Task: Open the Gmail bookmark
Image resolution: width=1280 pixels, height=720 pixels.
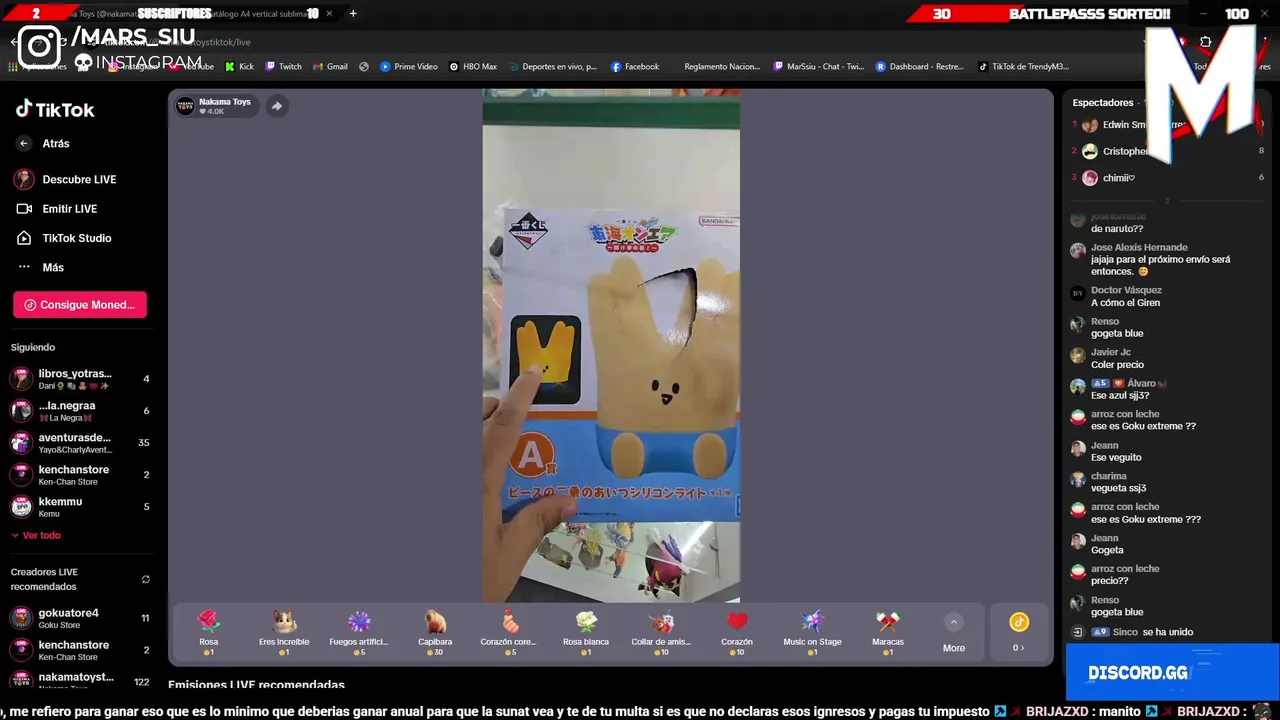Action: (329, 67)
